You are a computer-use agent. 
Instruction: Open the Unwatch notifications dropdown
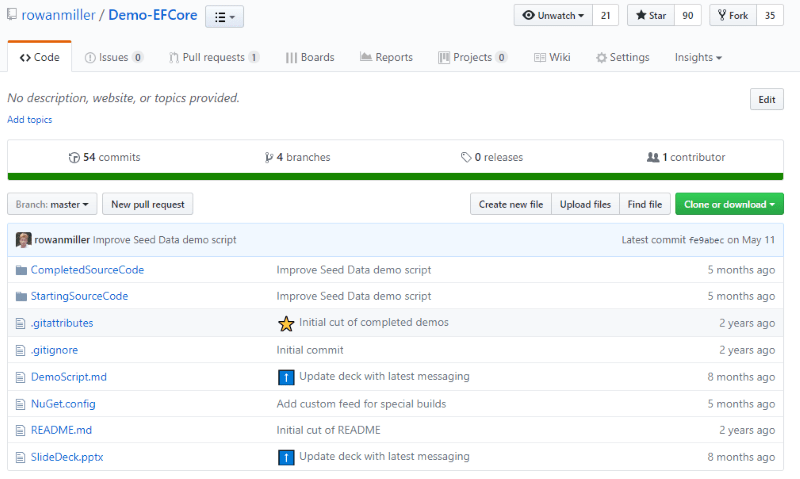click(553, 16)
